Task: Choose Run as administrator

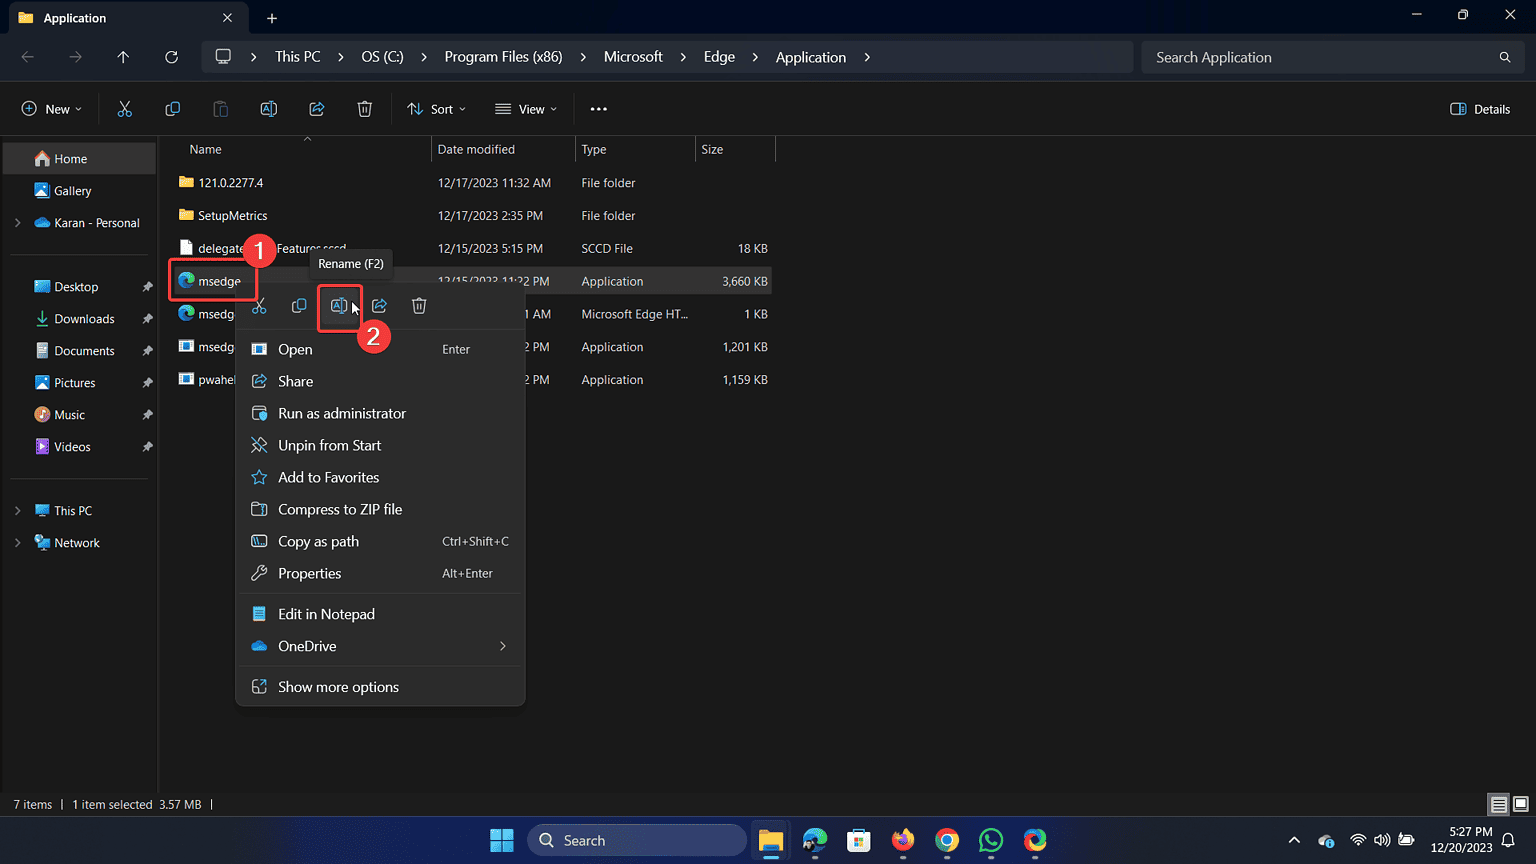Action: 380,413
